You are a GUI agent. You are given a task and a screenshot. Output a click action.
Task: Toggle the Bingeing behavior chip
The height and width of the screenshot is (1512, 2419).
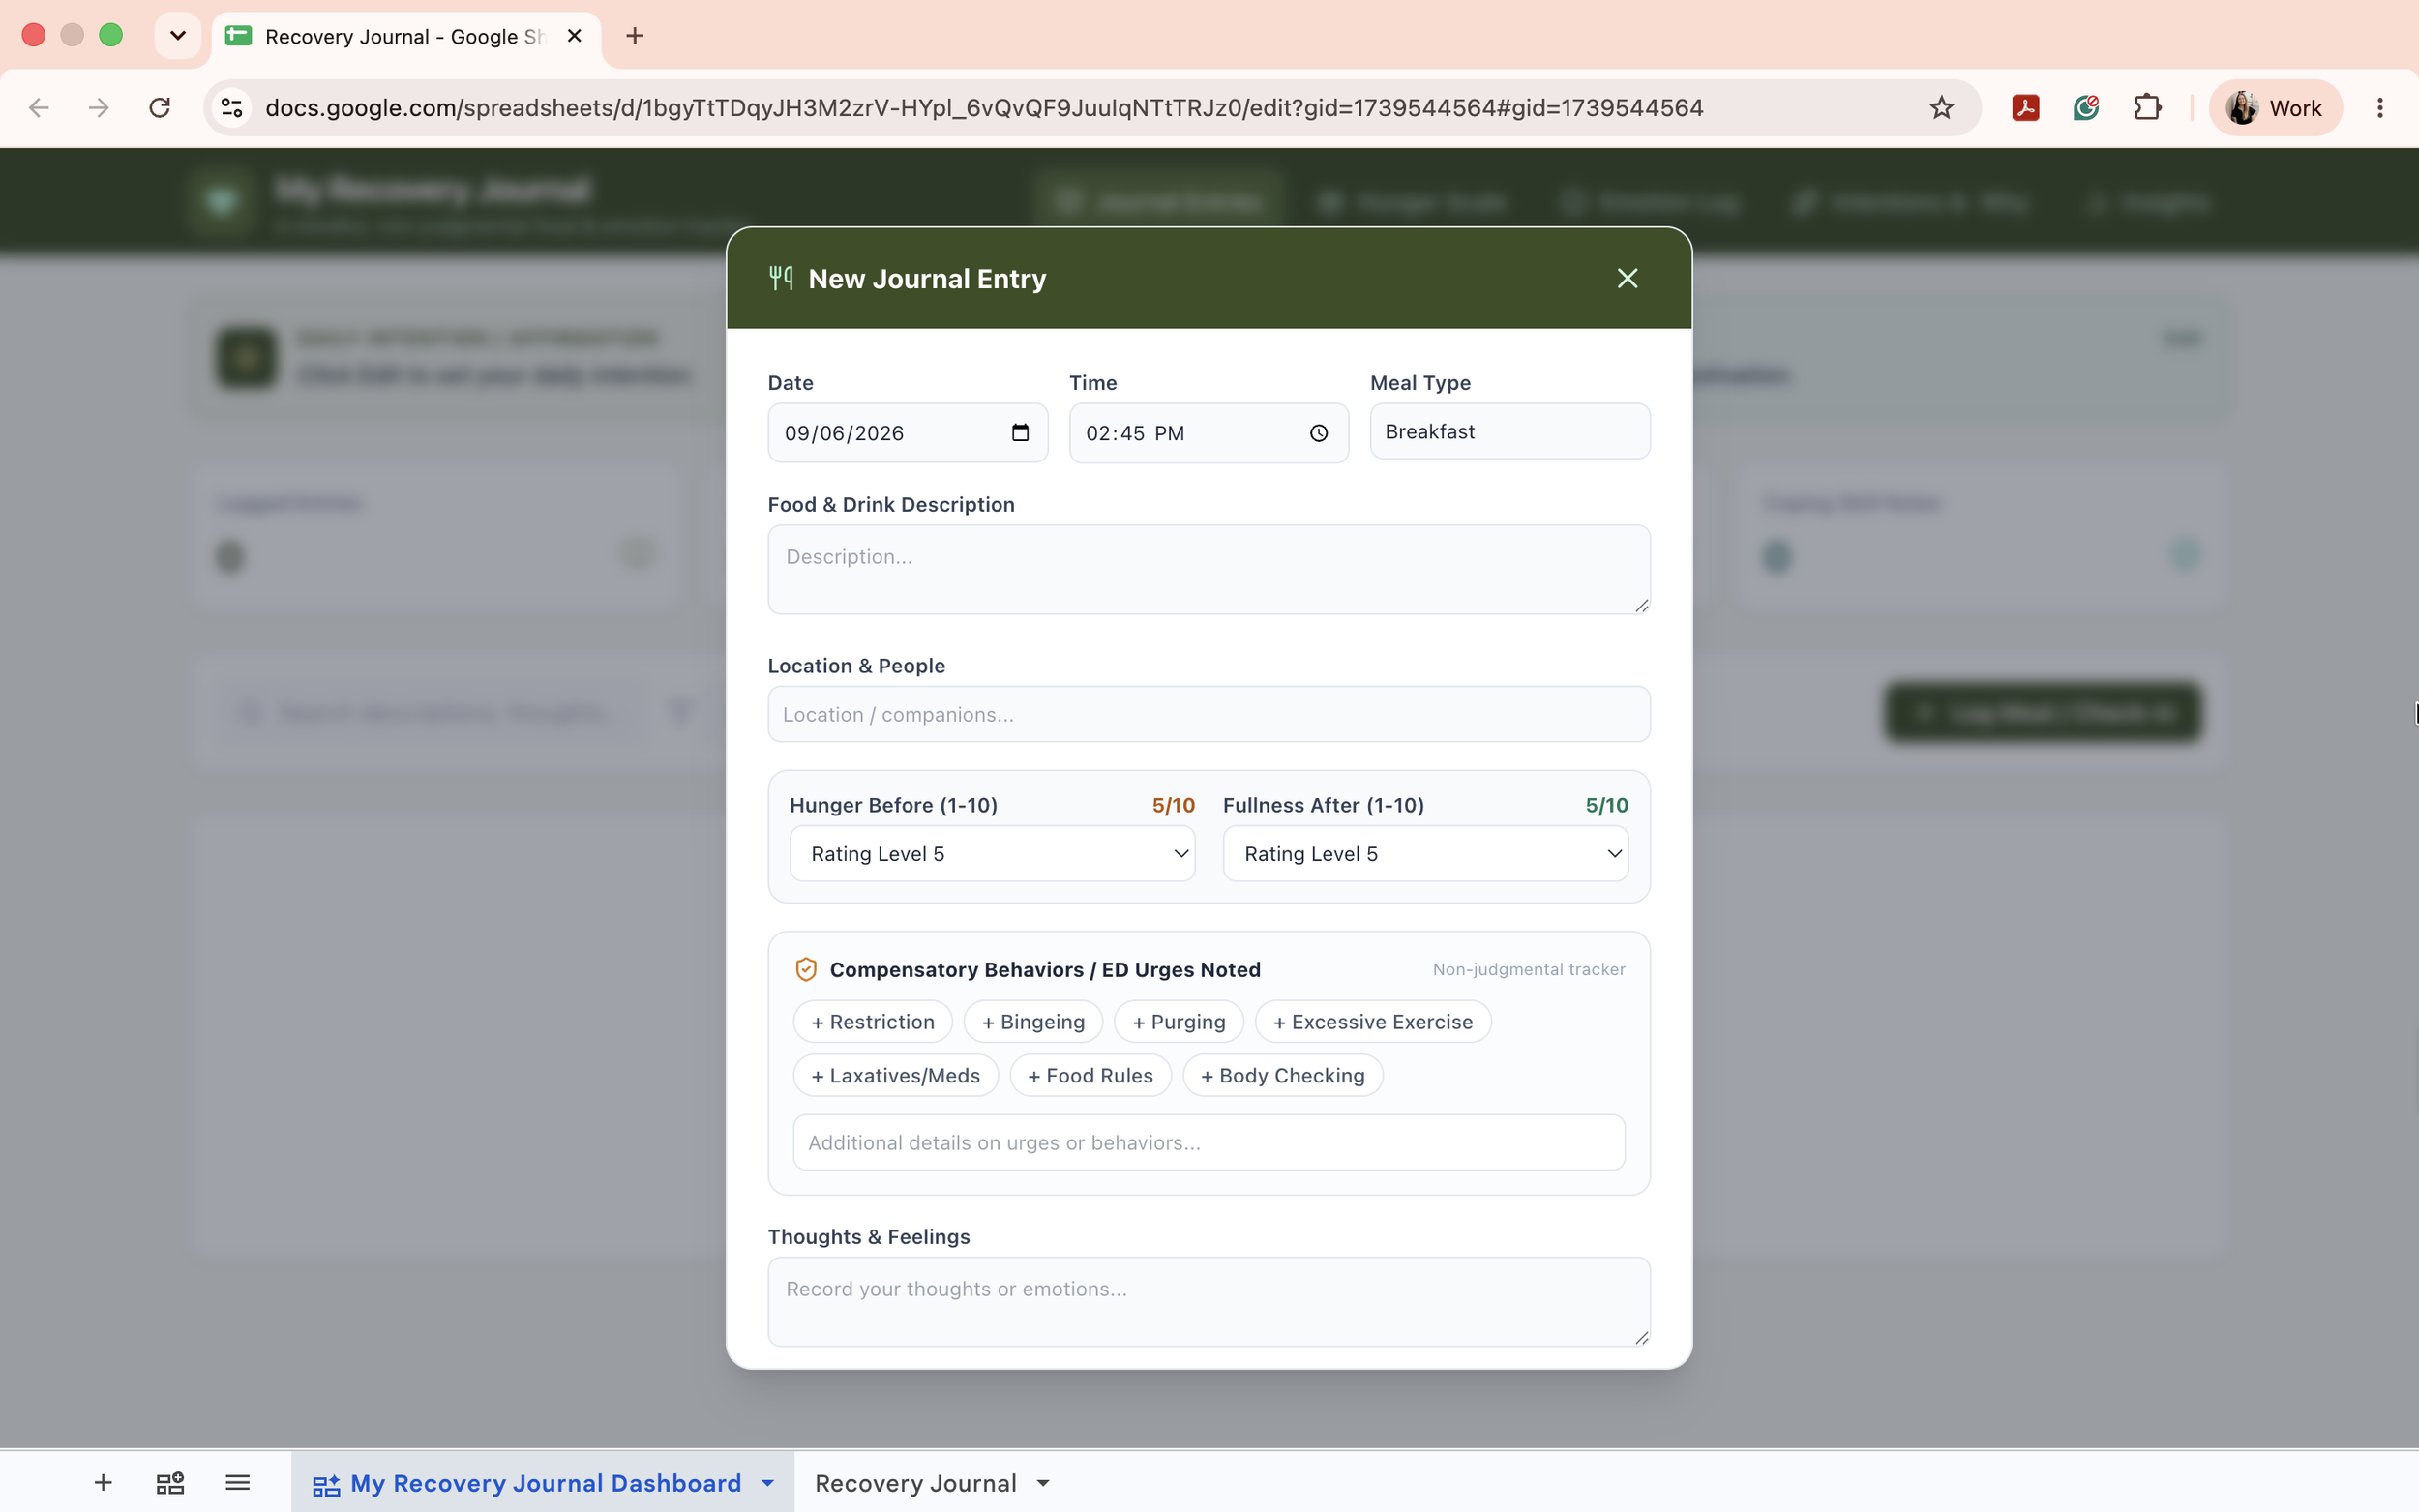[1033, 1022]
